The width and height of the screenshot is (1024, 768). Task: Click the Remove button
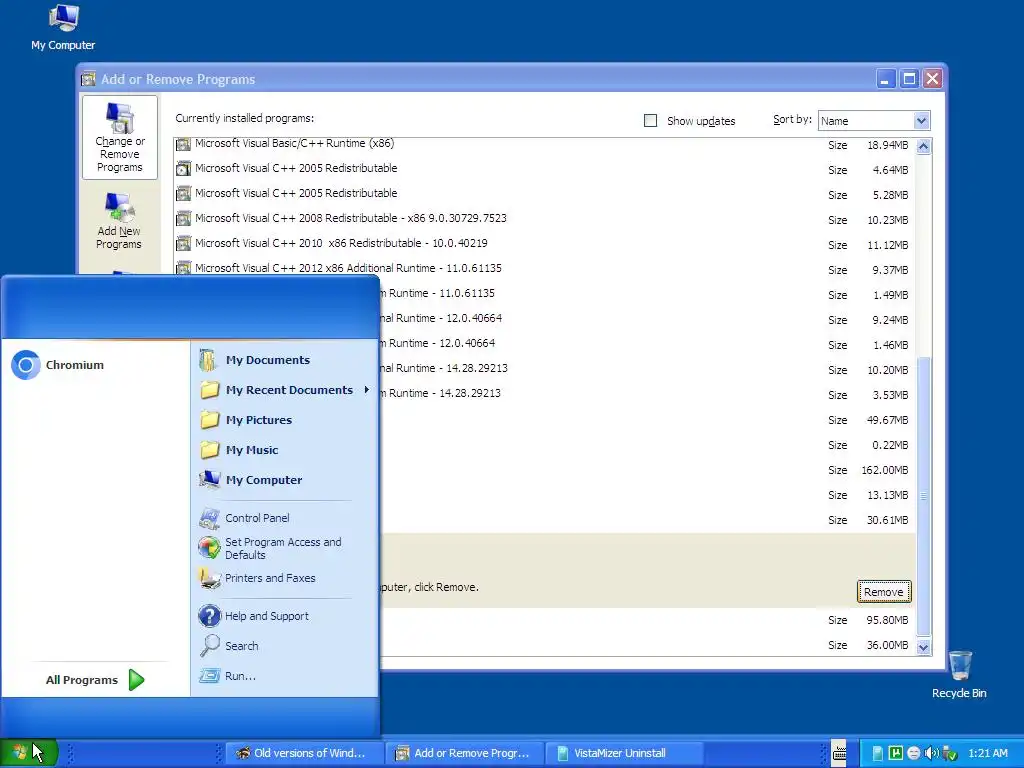coord(884,592)
